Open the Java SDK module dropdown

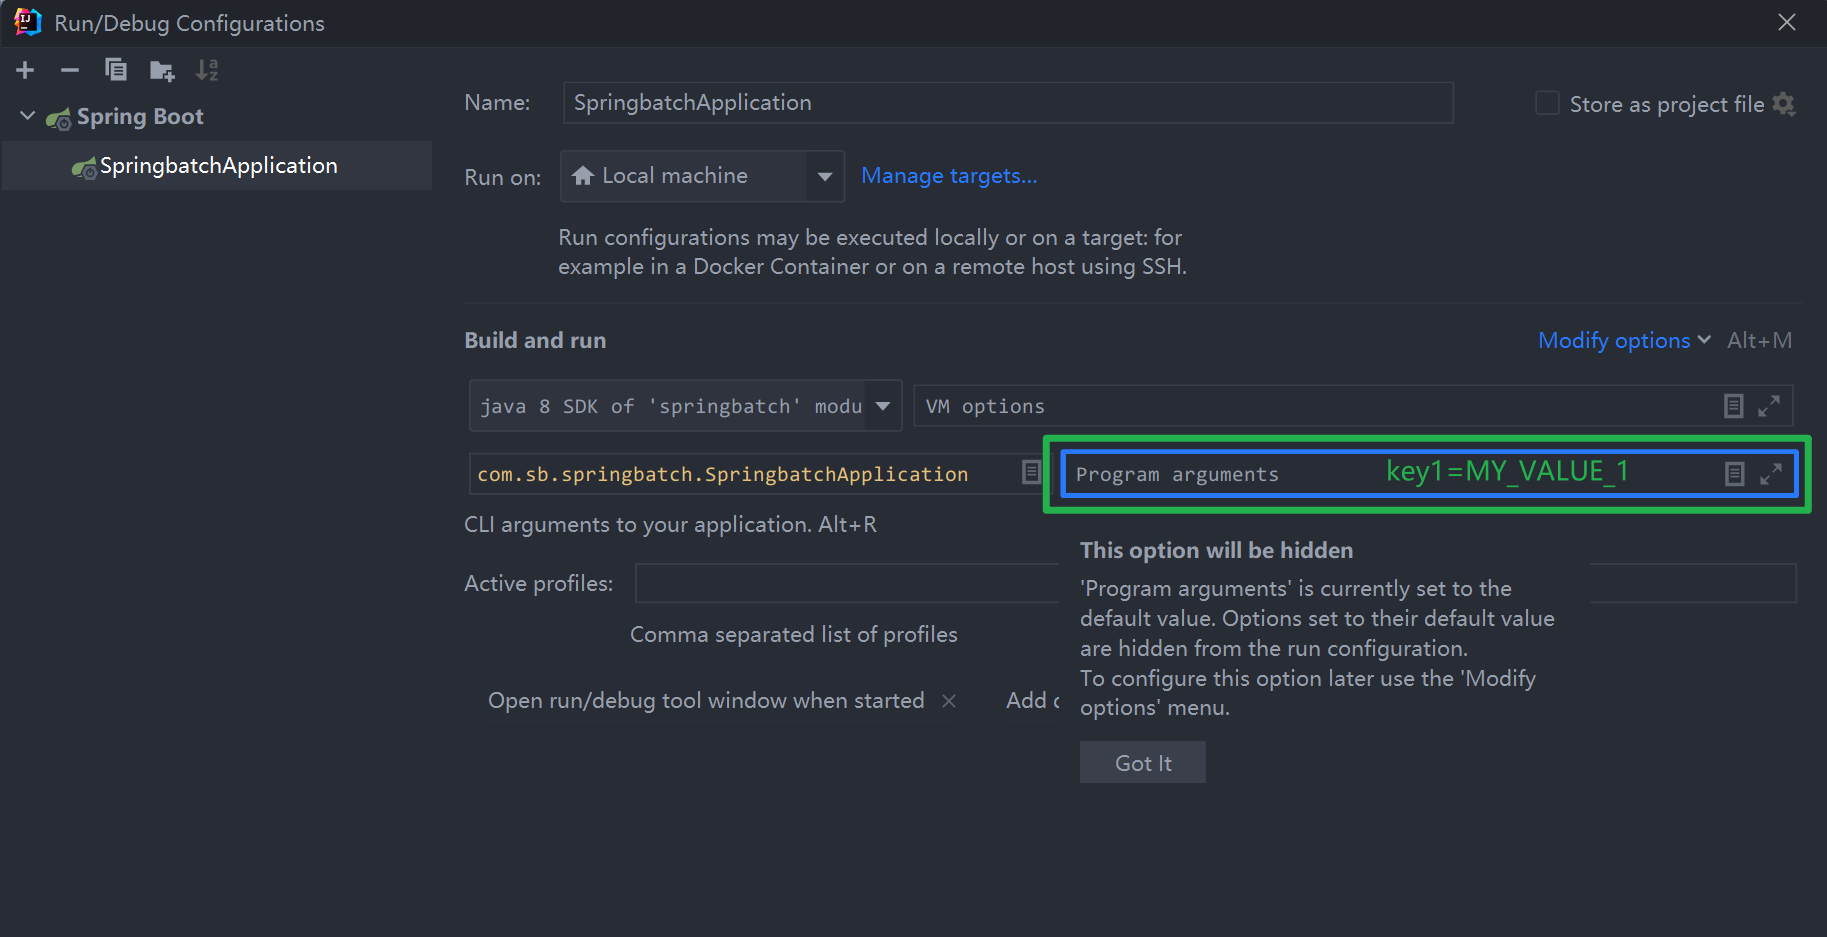[x=883, y=406]
